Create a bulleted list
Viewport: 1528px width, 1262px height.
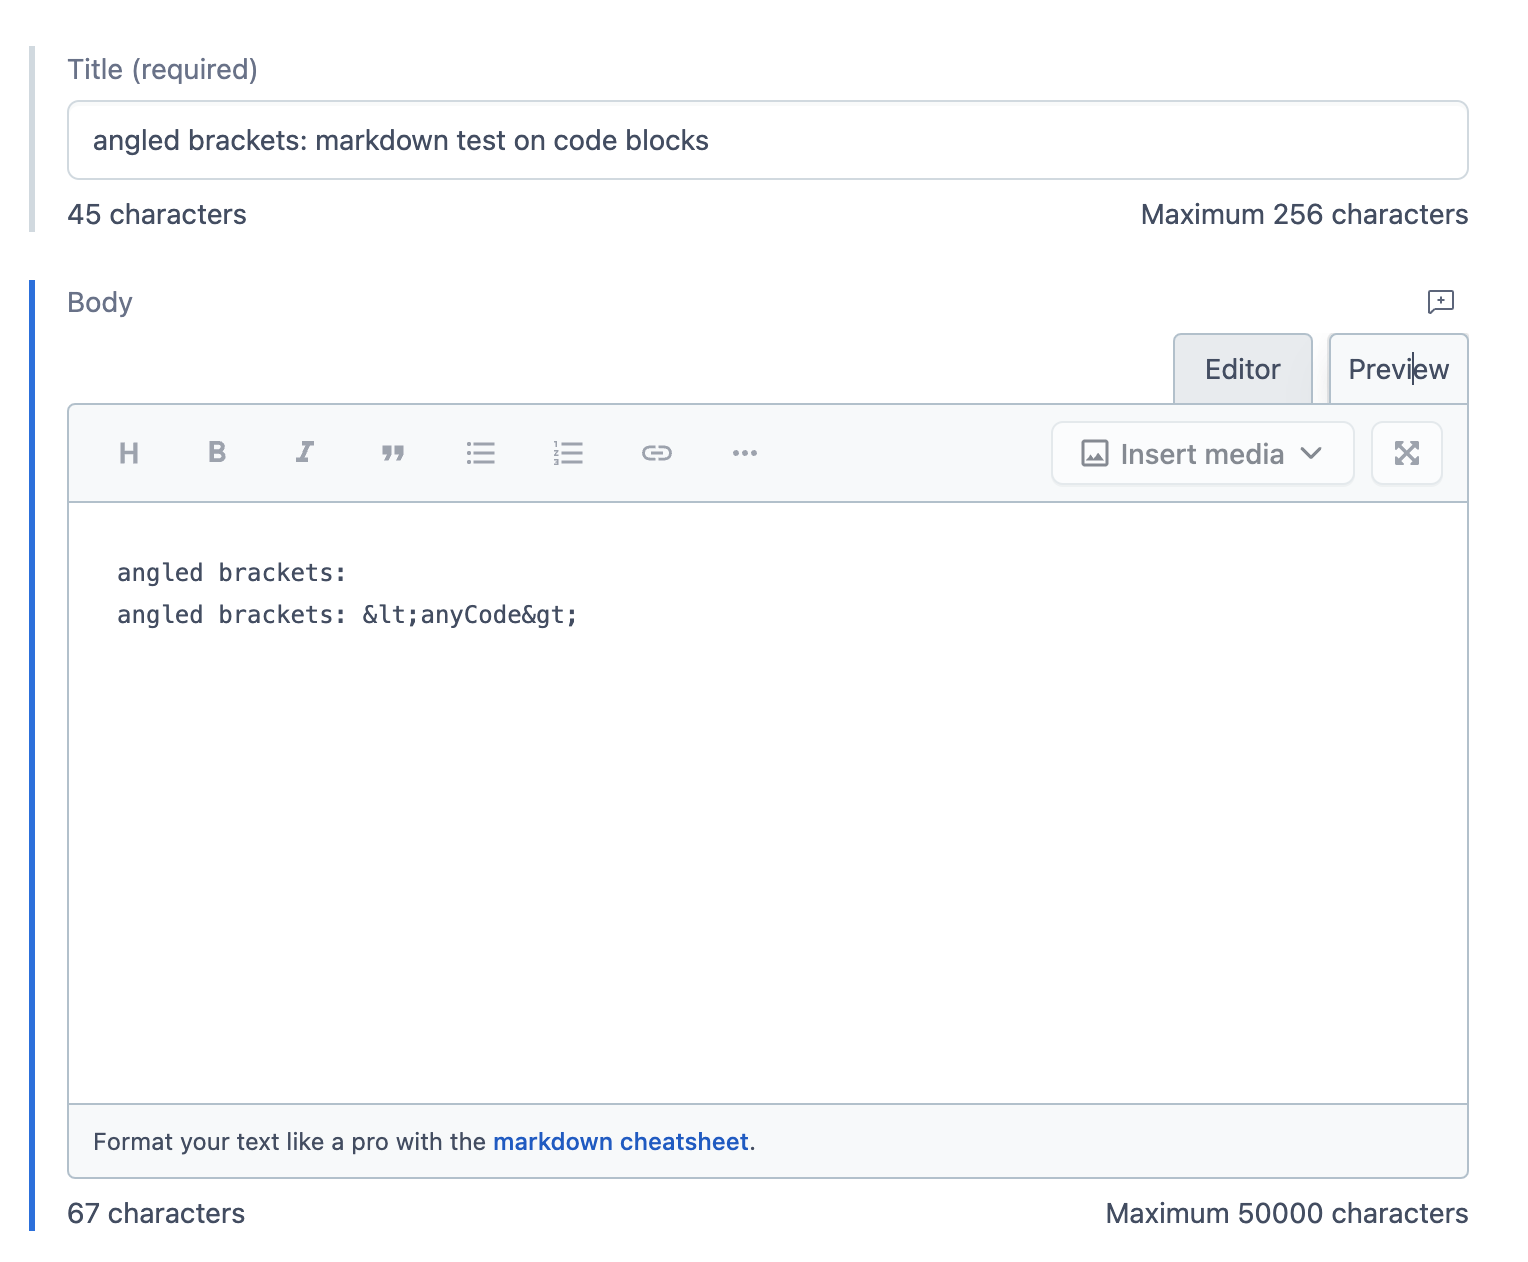click(480, 453)
